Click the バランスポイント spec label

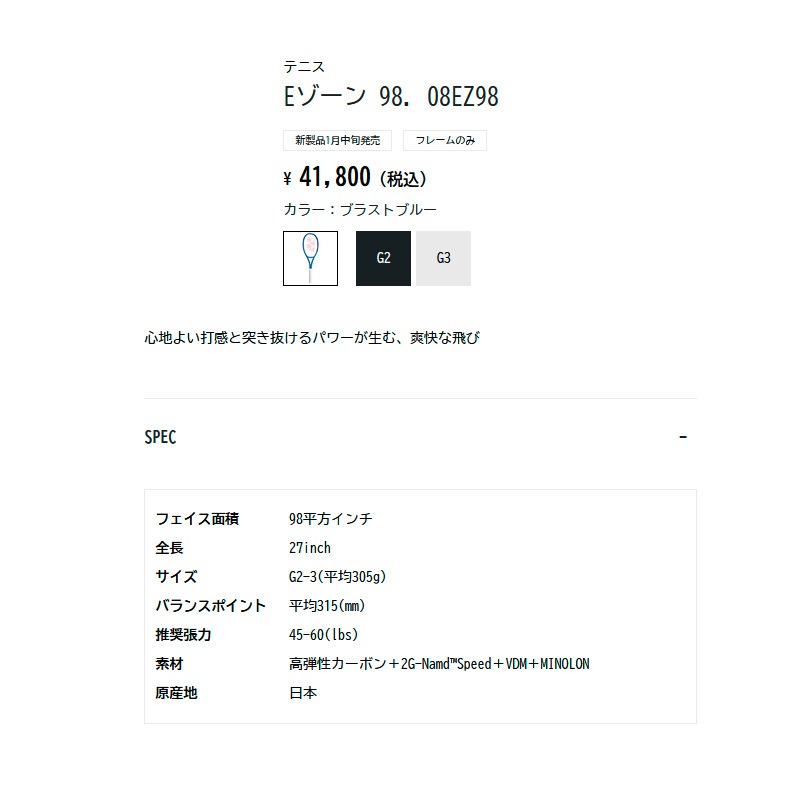pyautogui.click(x=211, y=606)
